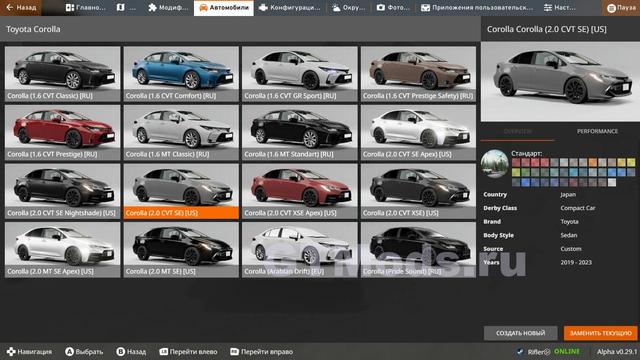640x360 pixels.
Task: Click the Пауза button
Action: 620,8
